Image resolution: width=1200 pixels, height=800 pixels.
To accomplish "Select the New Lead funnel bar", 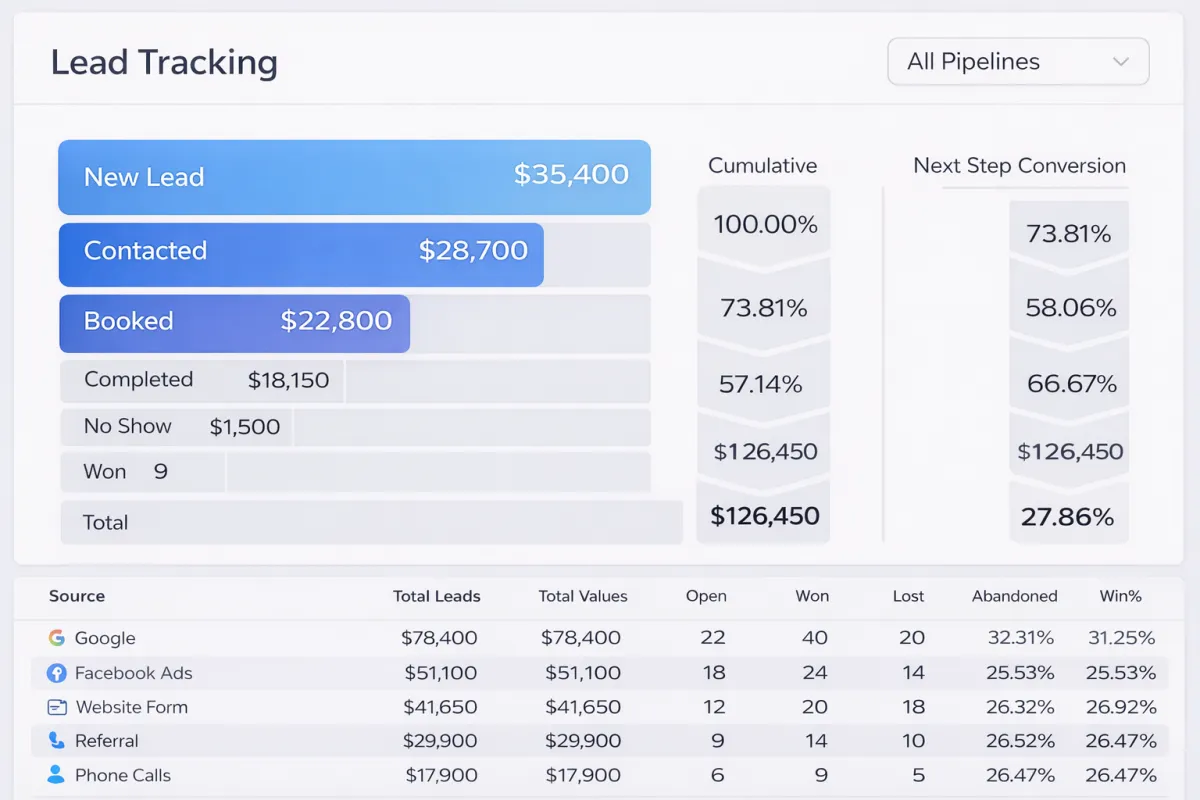I will click(x=355, y=177).
